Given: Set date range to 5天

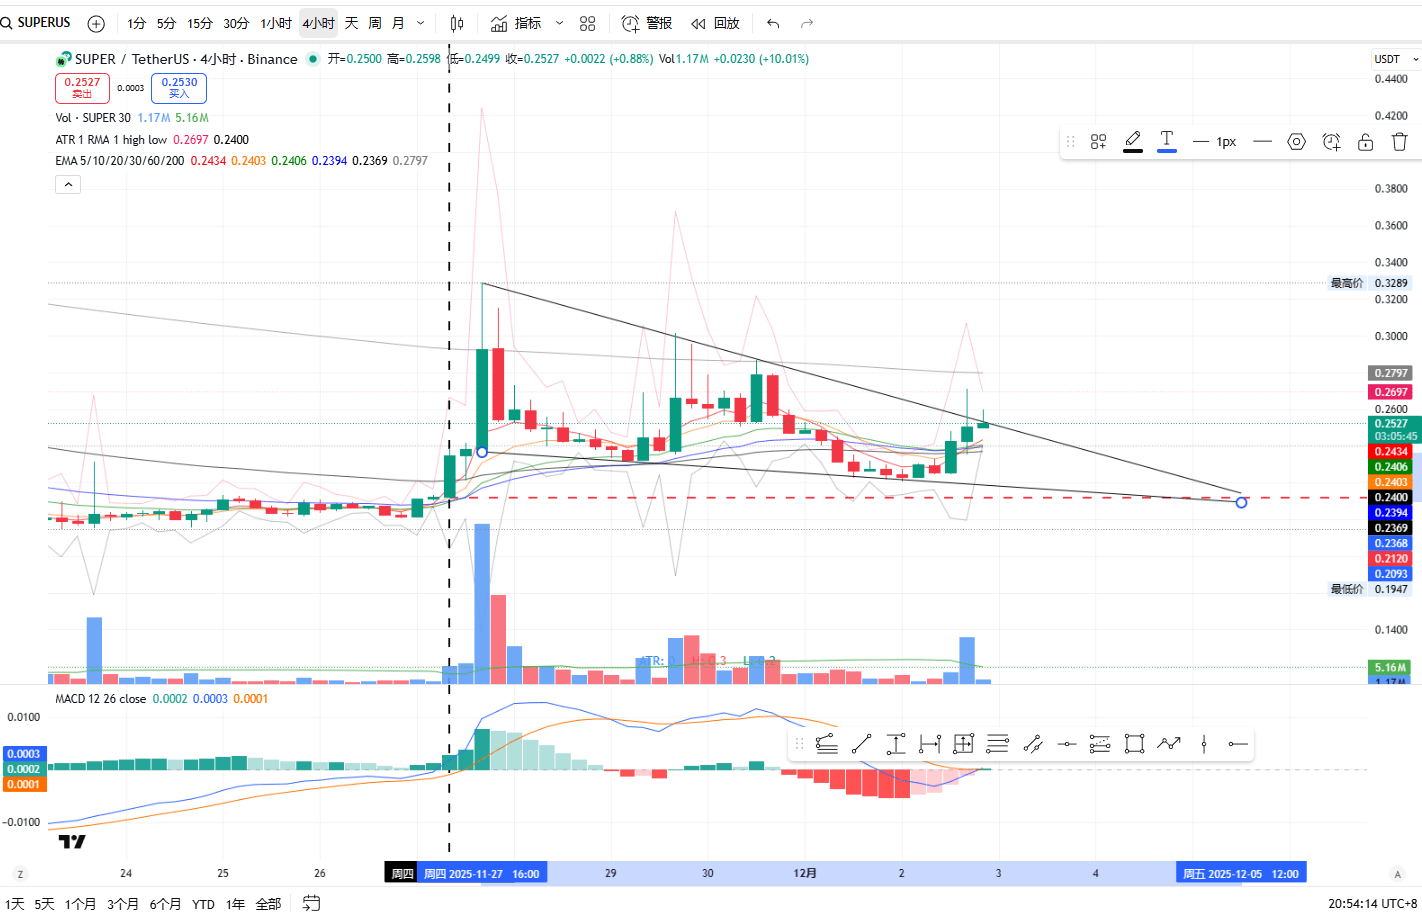Looking at the screenshot, I should [44, 904].
